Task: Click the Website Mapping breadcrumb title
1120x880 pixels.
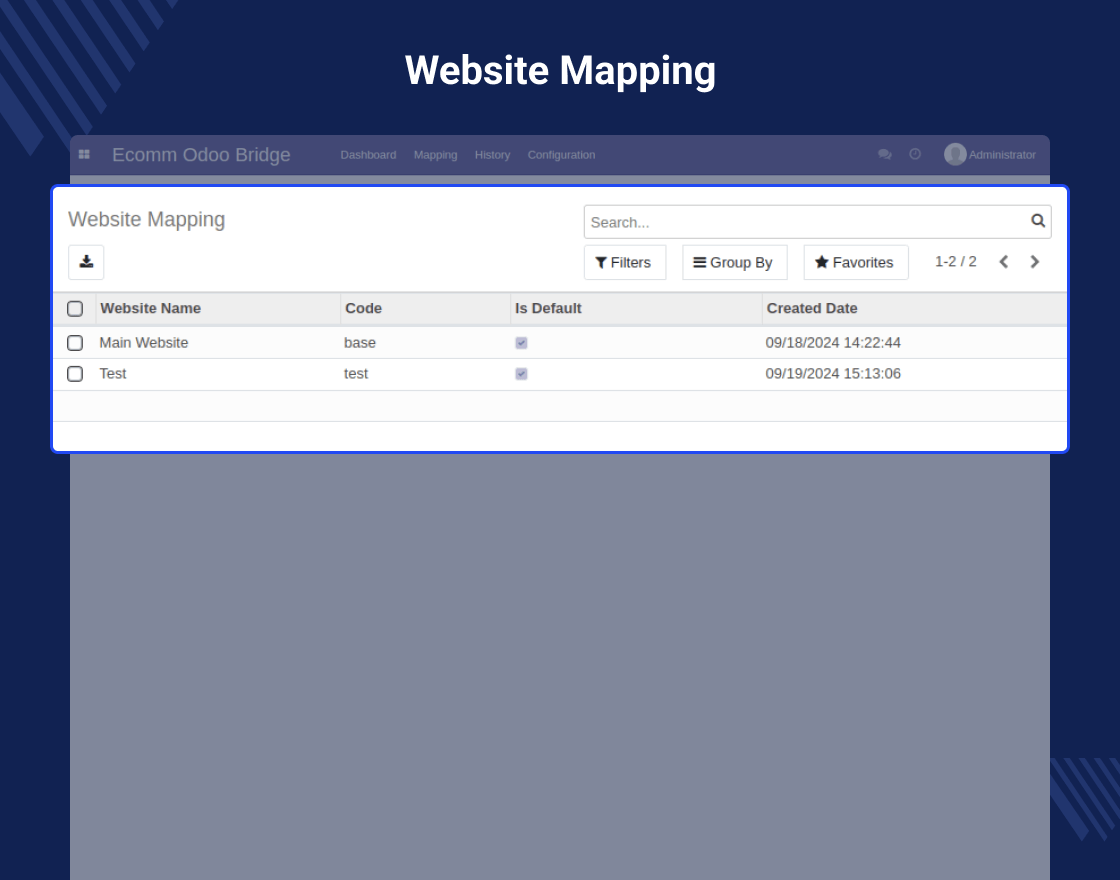Action: [146, 219]
